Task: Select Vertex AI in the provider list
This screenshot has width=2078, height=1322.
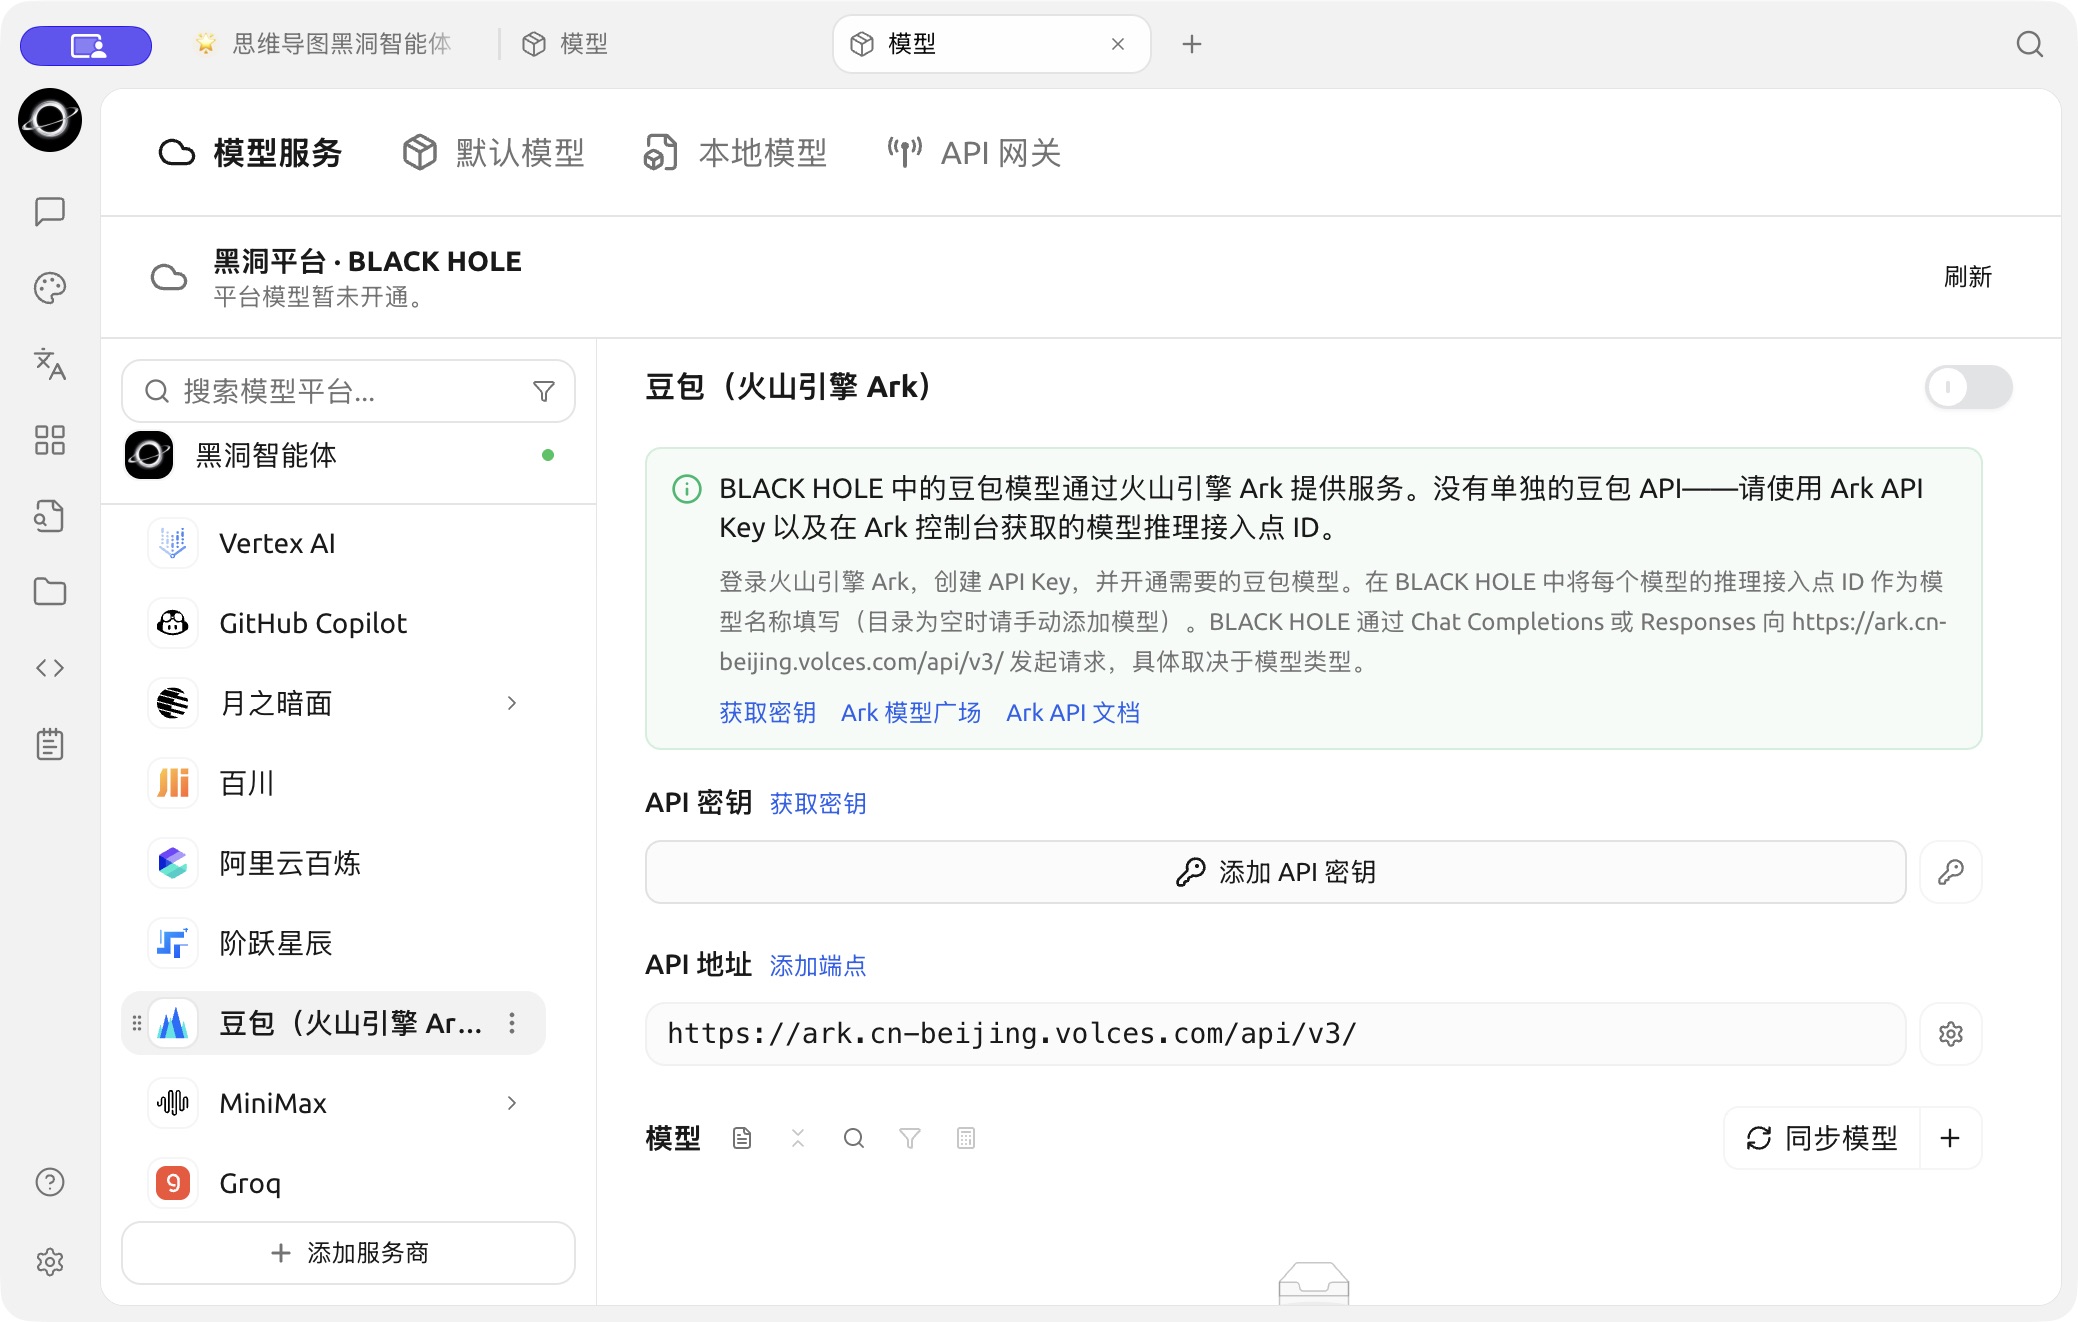Action: pyautogui.click(x=334, y=543)
